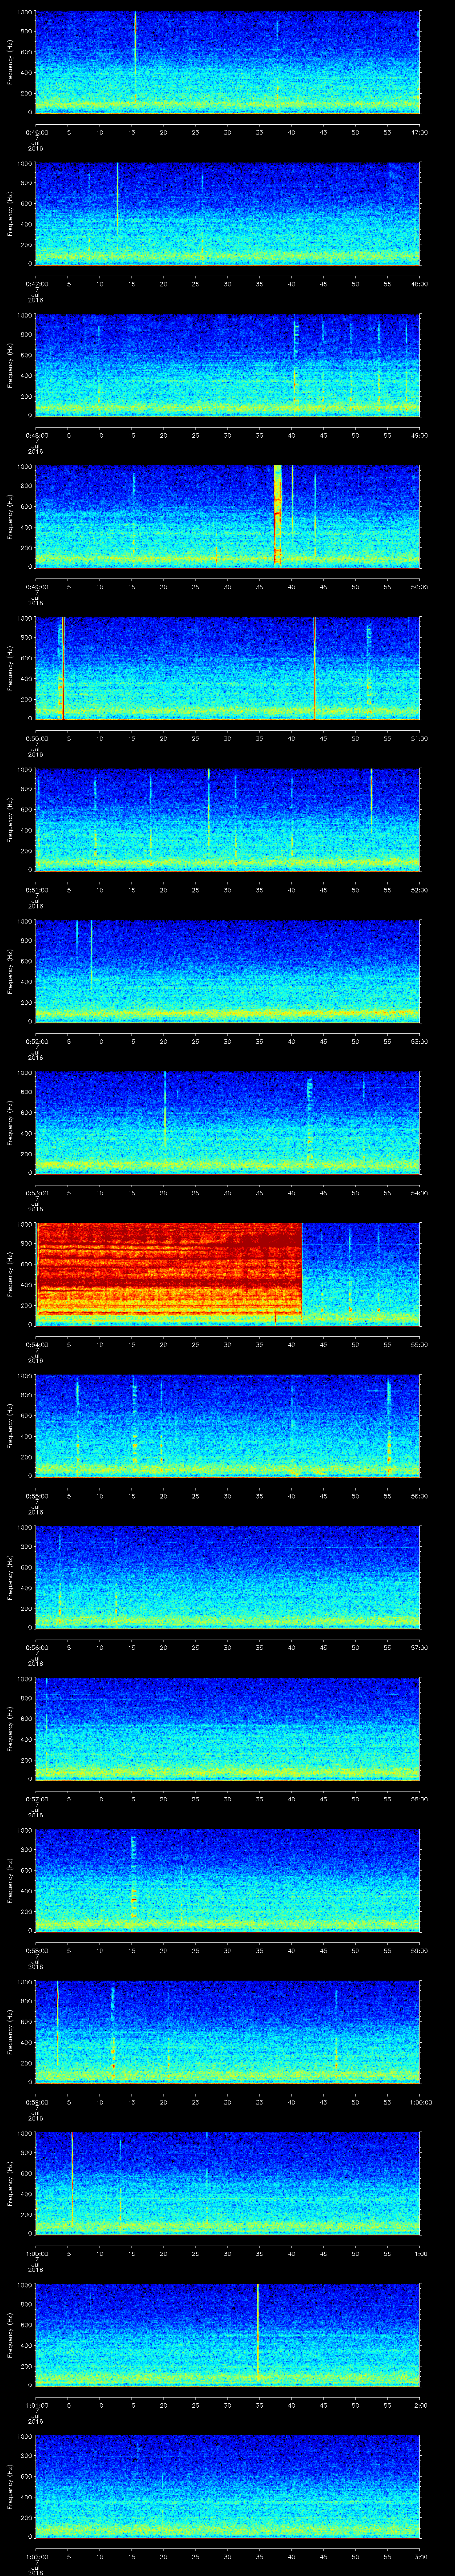Select line near 12 s in 0:47:00 spectrogram
This screenshot has height=2576, width=455.
click(117, 200)
